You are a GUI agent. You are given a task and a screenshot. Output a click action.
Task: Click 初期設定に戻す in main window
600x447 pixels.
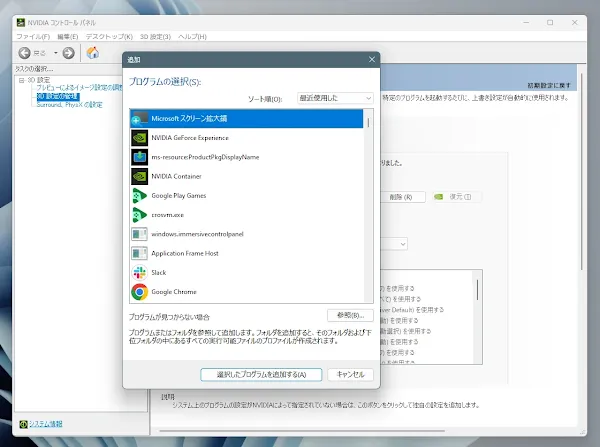[x=549, y=85]
